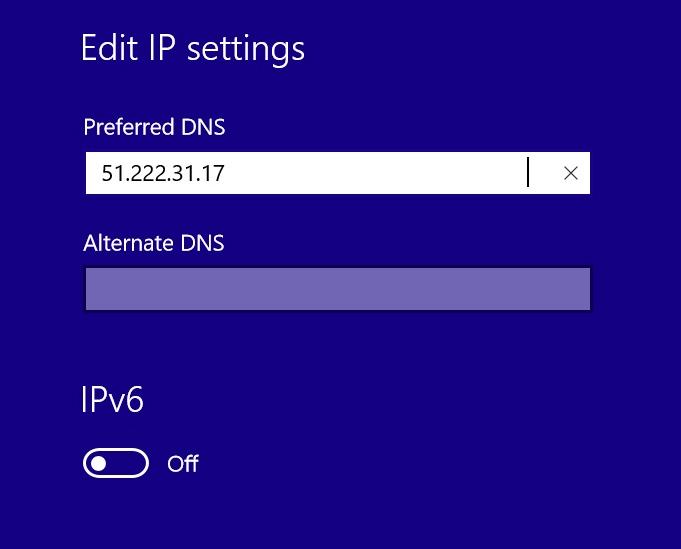681x549 pixels.
Task: Select the Edit IP settings heading
Action: pyautogui.click(x=192, y=48)
